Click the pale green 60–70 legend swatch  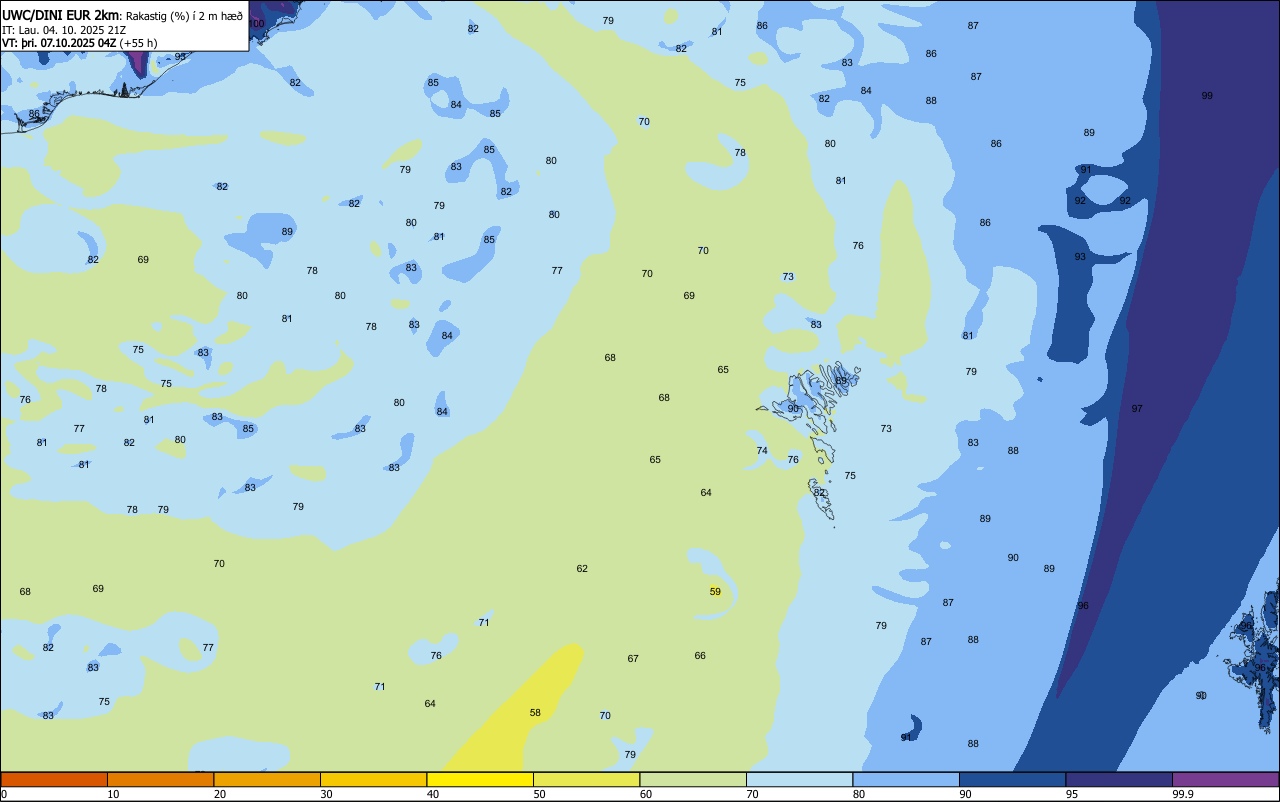(x=693, y=779)
